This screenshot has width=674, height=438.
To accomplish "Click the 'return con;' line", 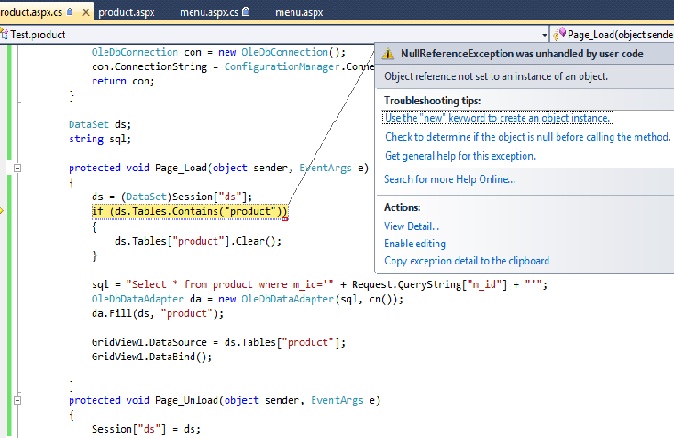I will (123, 80).
